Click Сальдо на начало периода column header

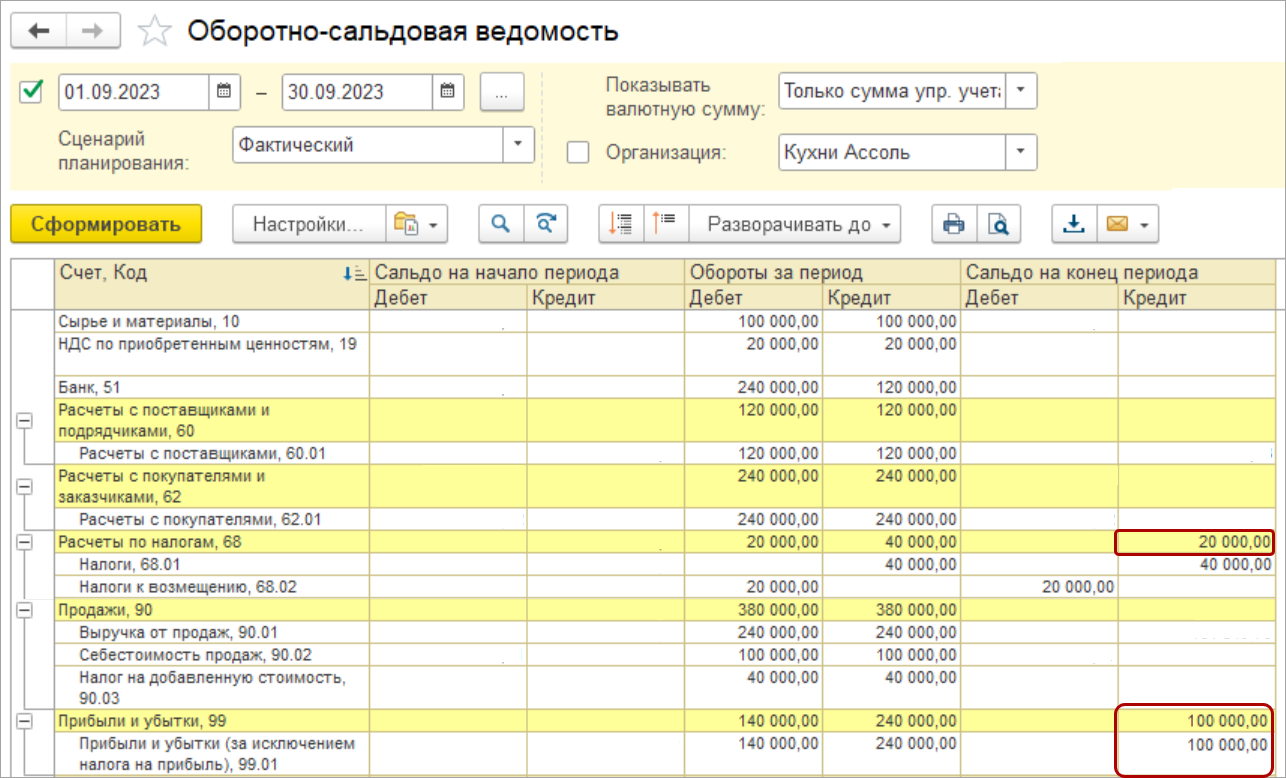(x=527, y=272)
